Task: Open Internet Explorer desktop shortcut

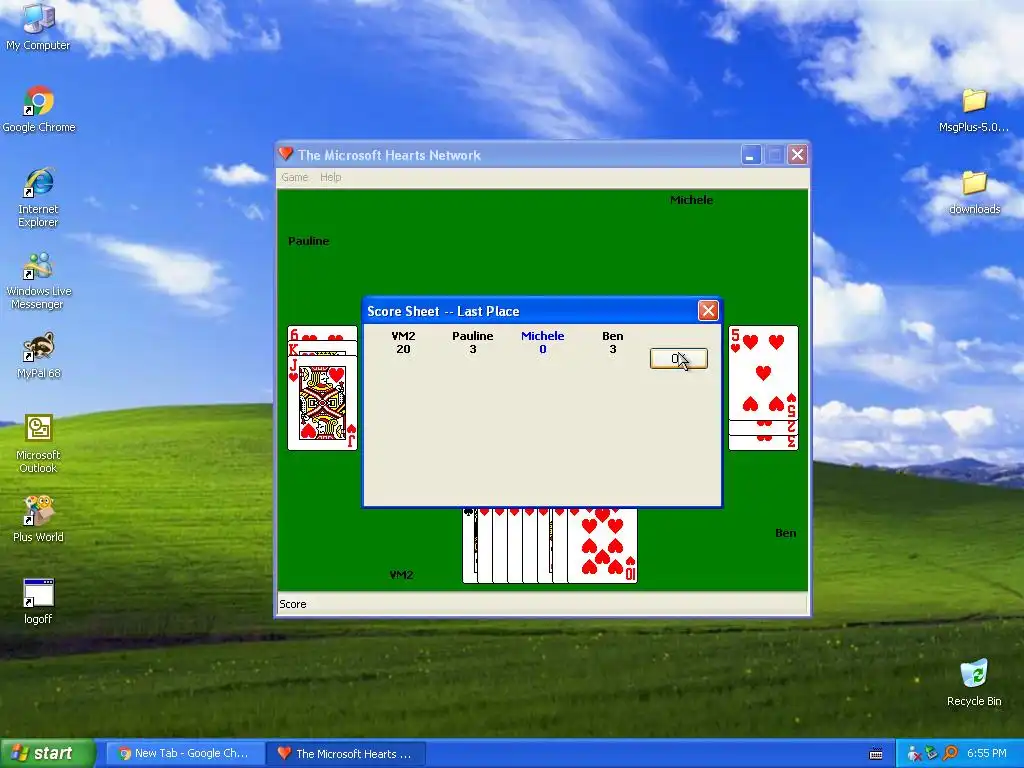Action: (38, 197)
